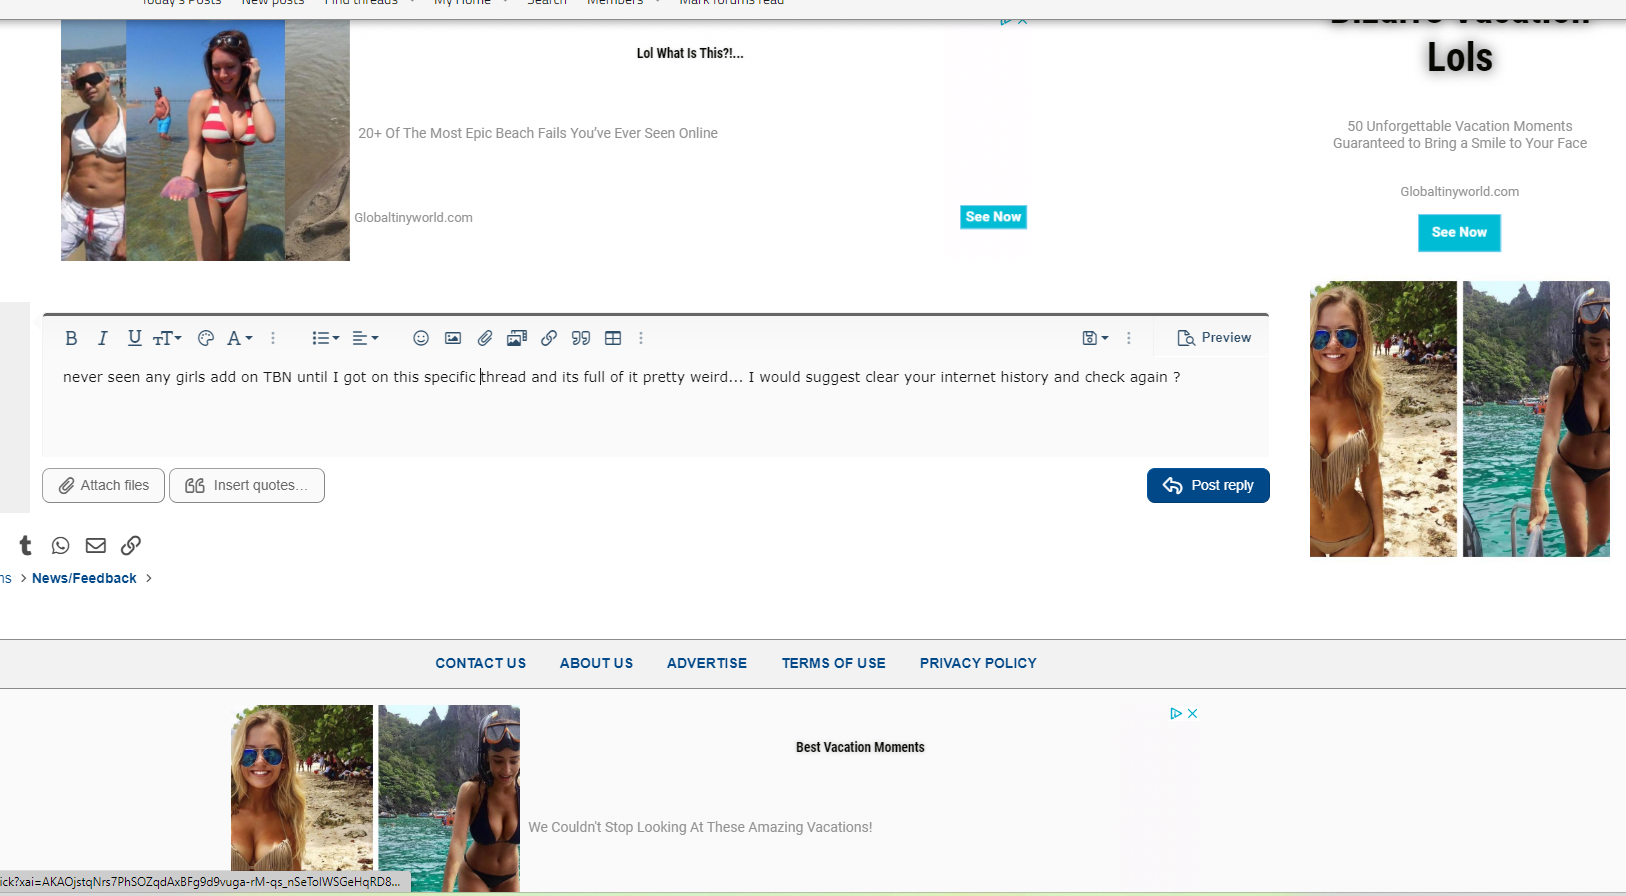
Task: Click See Now in the beach fails ad
Action: click(x=993, y=217)
